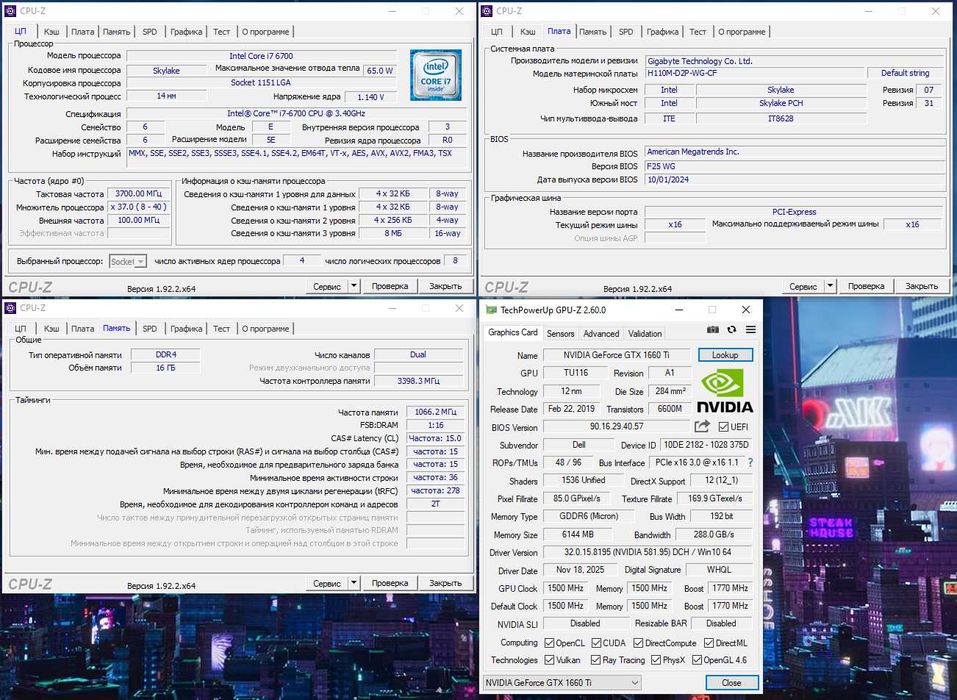
Task: Expand Сервис dropdown arrow in CPU window
Action: click(353, 286)
